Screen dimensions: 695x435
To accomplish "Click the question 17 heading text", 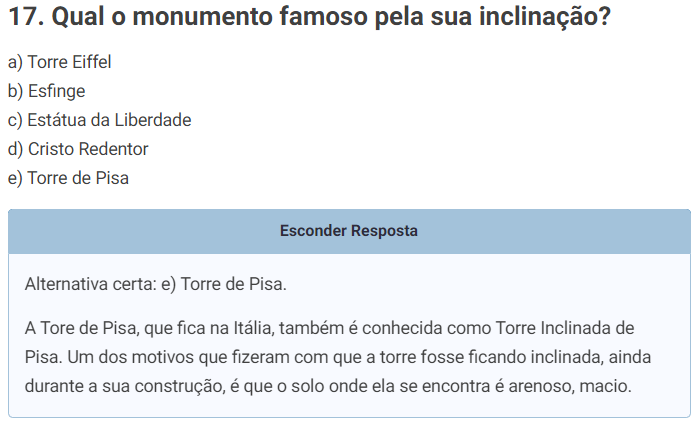I will pos(310,18).
